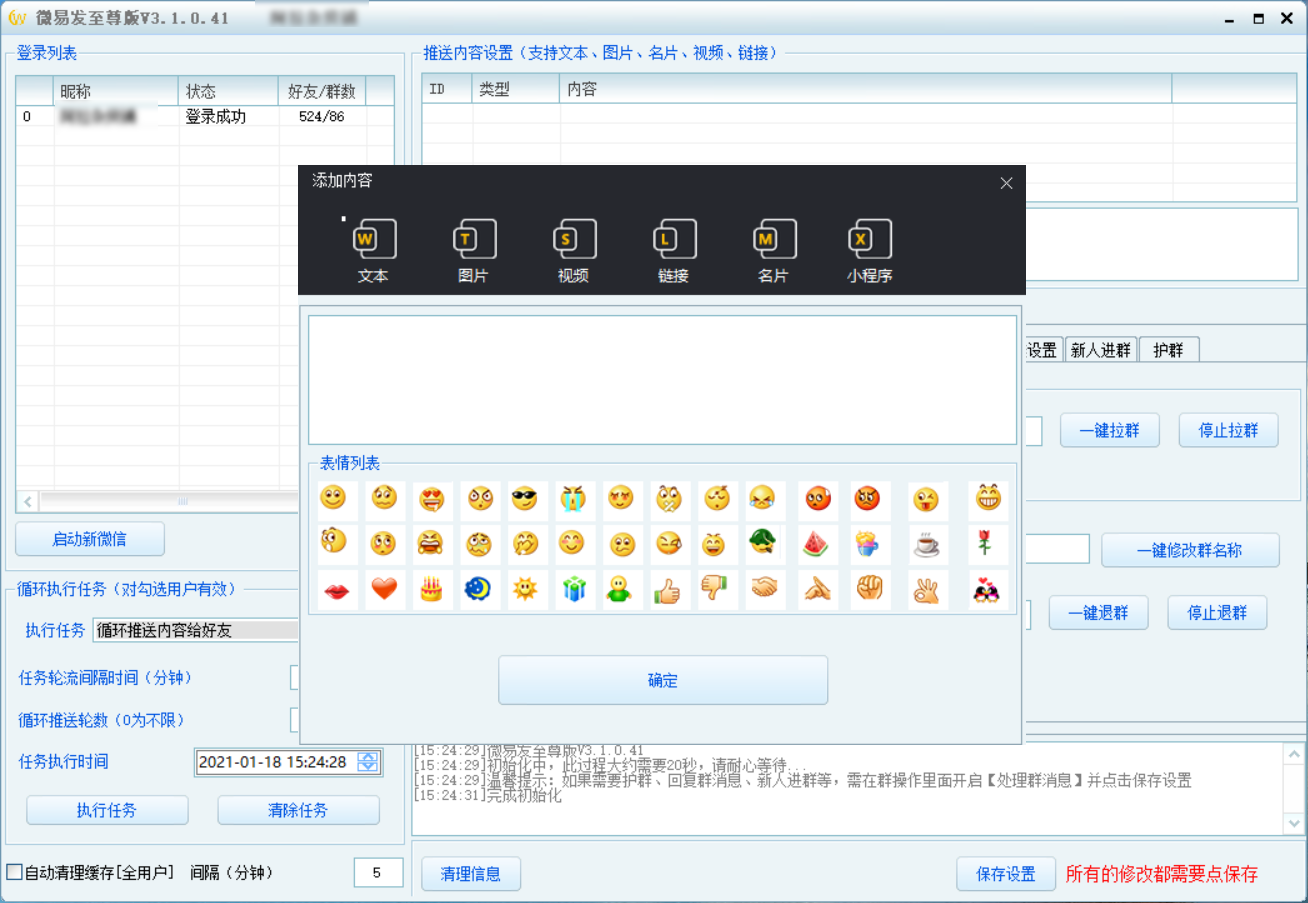Switch to the 设置 tab
This screenshot has height=903, width=1308.
(x=1042, y=350)
